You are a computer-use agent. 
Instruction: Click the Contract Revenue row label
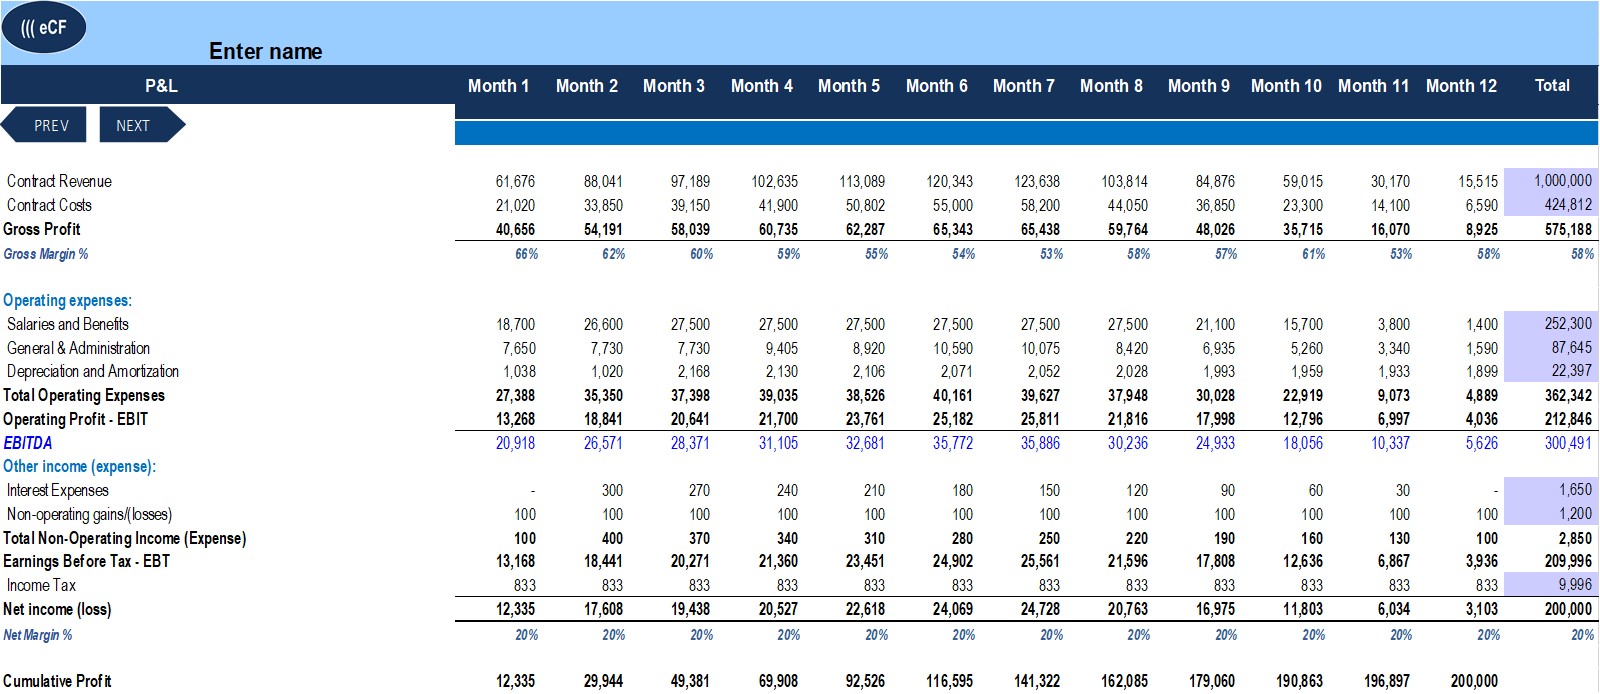point(59,181)
